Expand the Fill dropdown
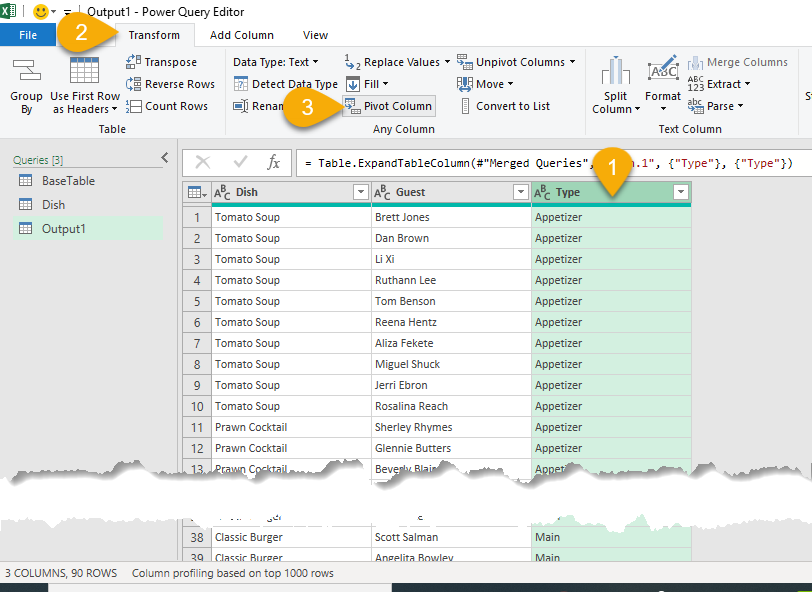This screenshot has width=812, height=592. (366, 84)
